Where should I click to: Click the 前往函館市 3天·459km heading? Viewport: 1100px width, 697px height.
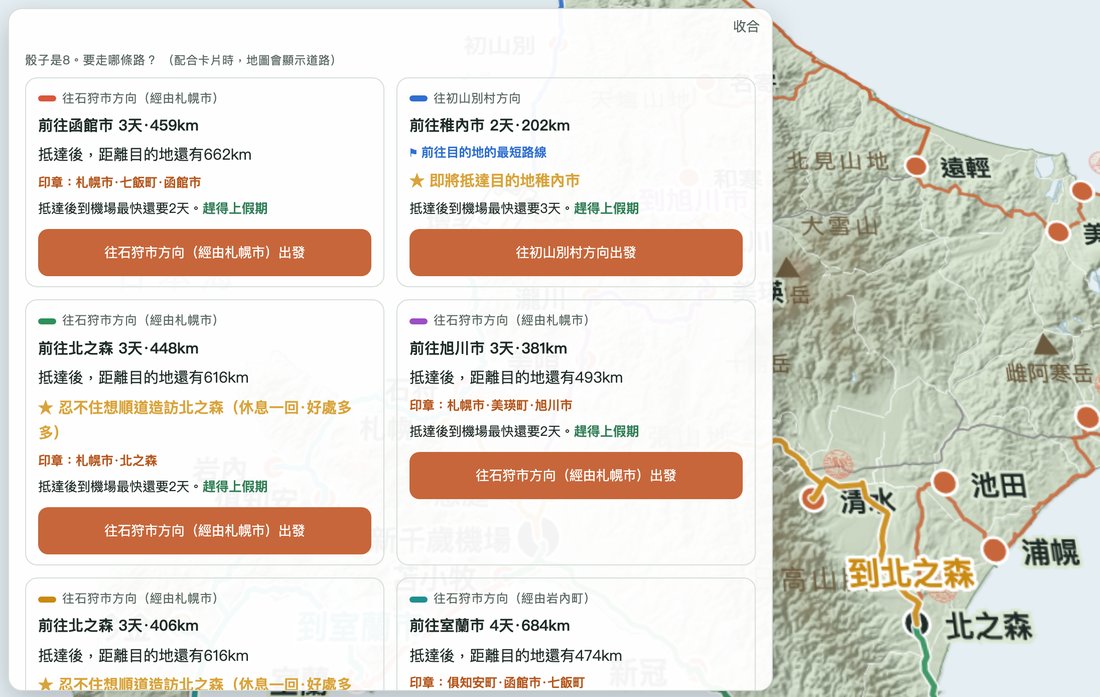(119, 126)
